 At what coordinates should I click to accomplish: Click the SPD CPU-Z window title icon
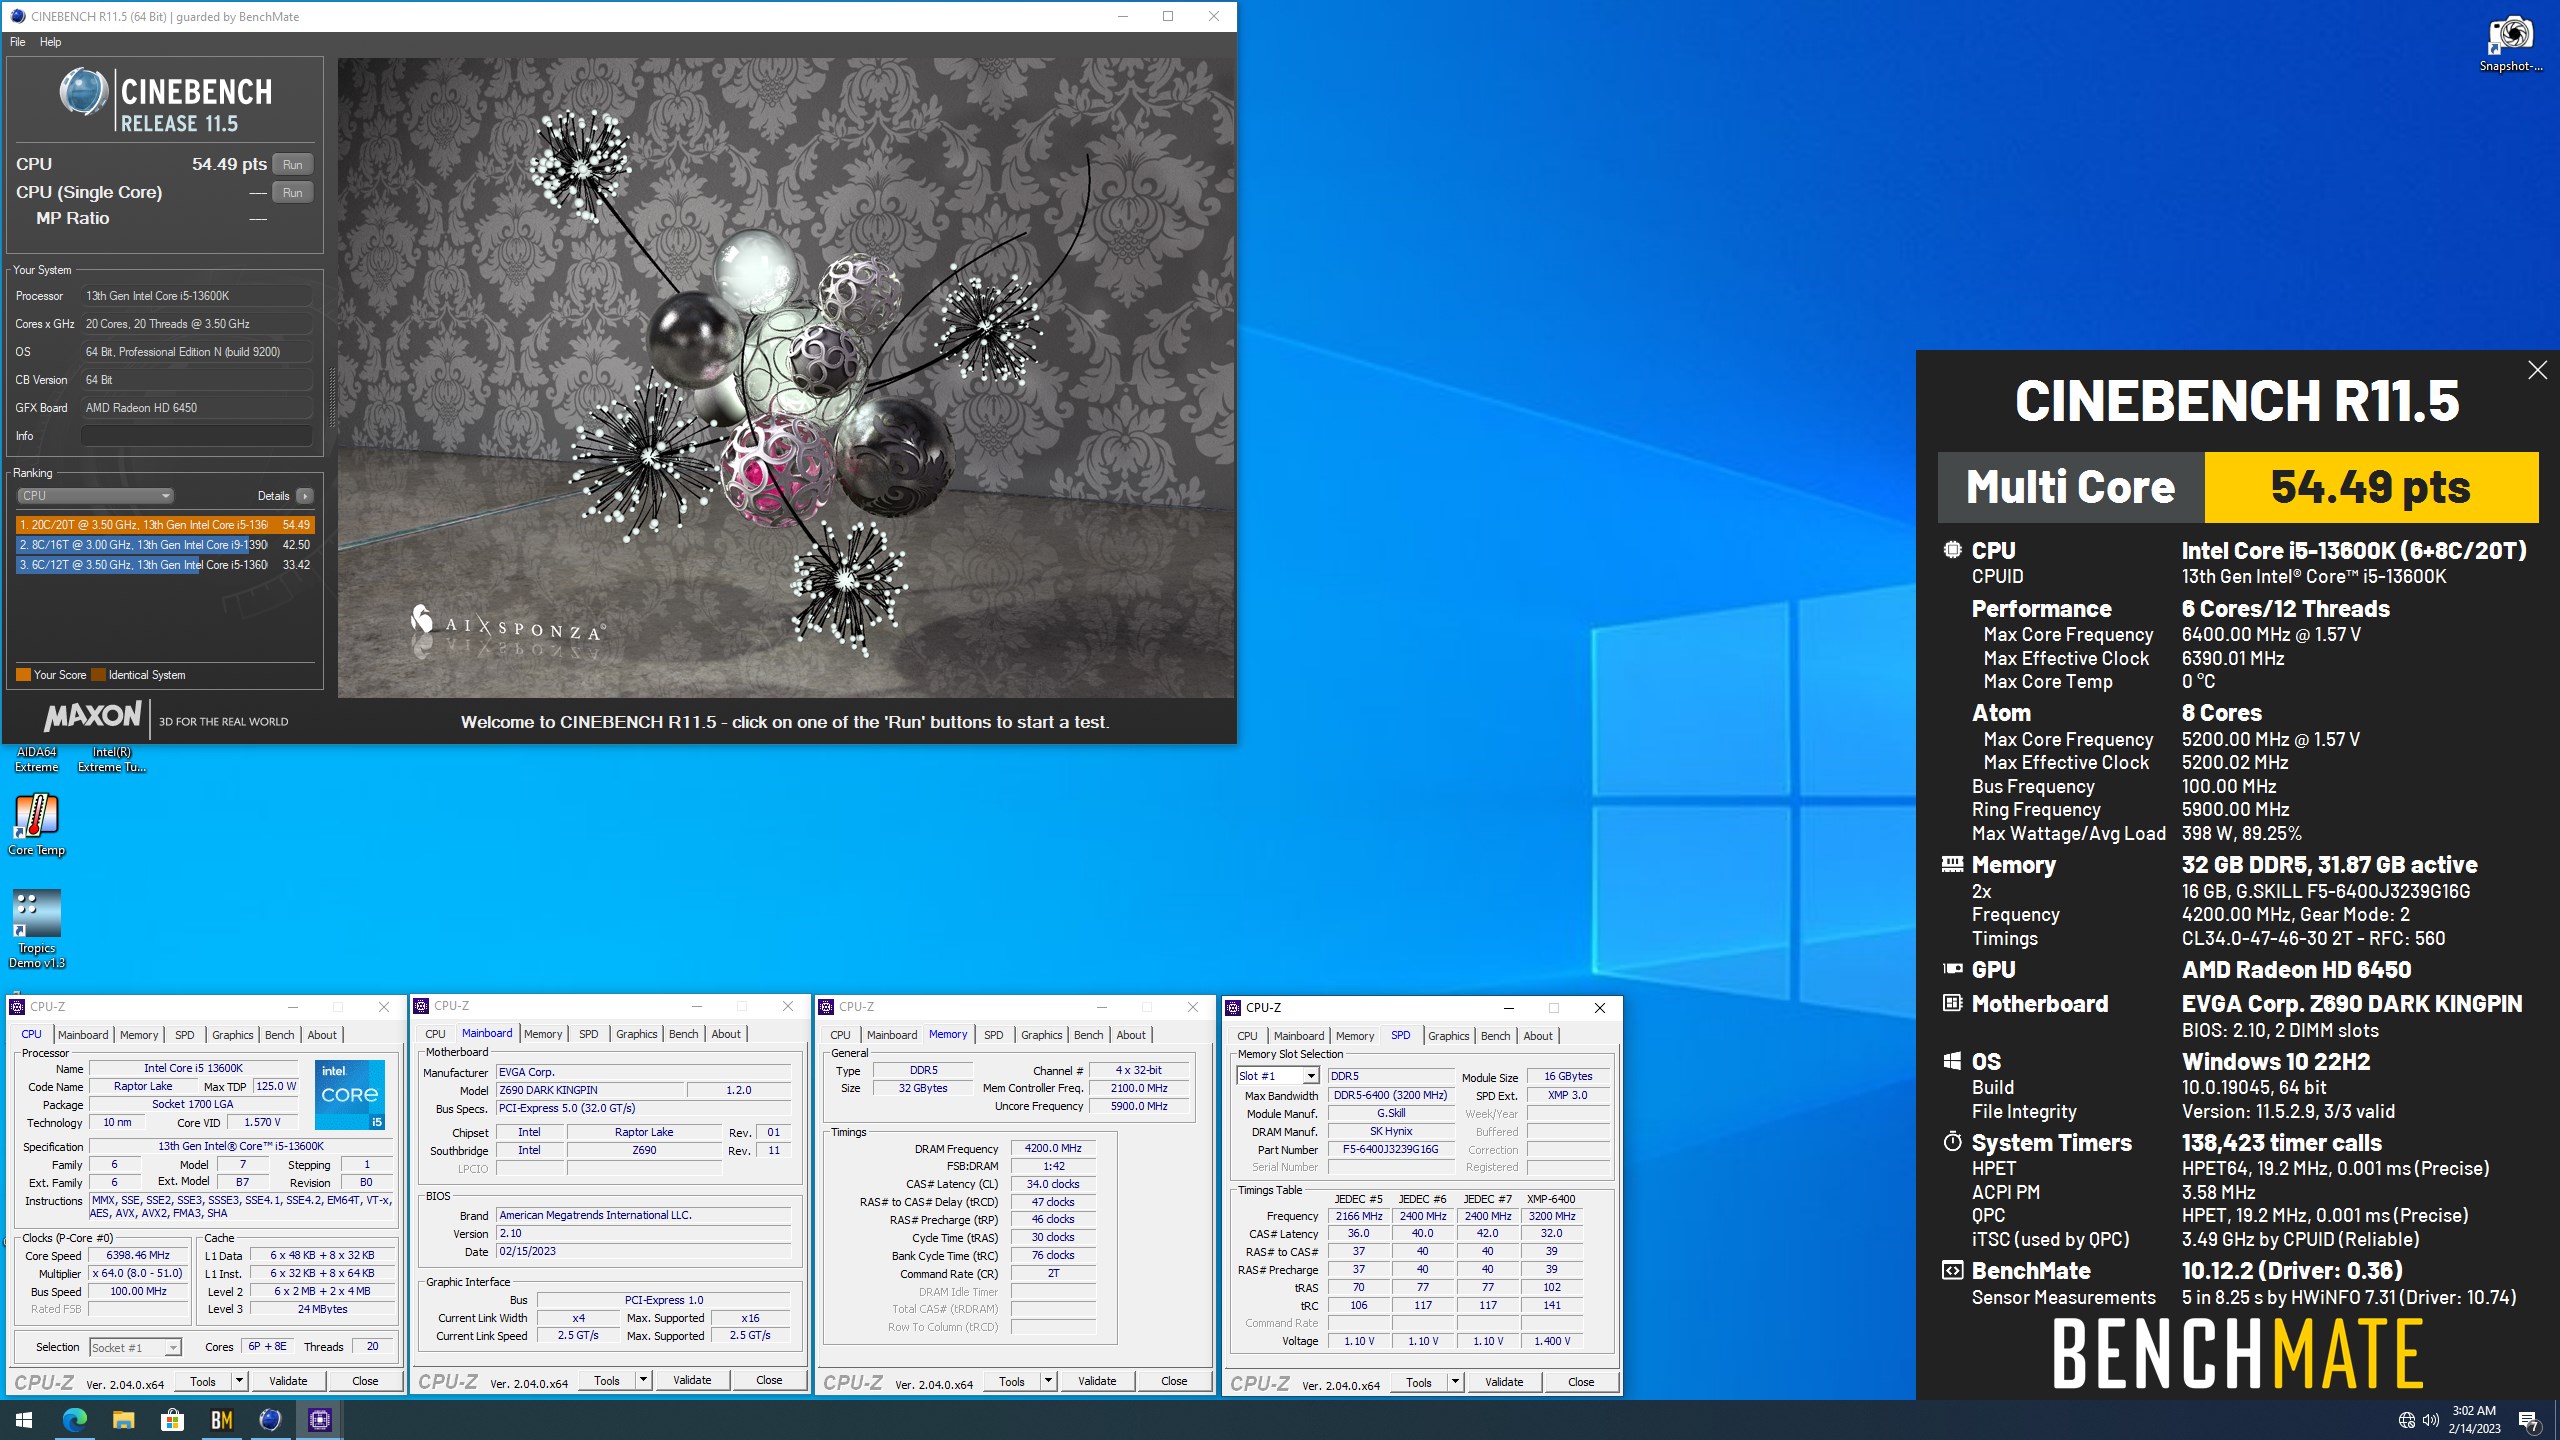tap(1233, 1008)
